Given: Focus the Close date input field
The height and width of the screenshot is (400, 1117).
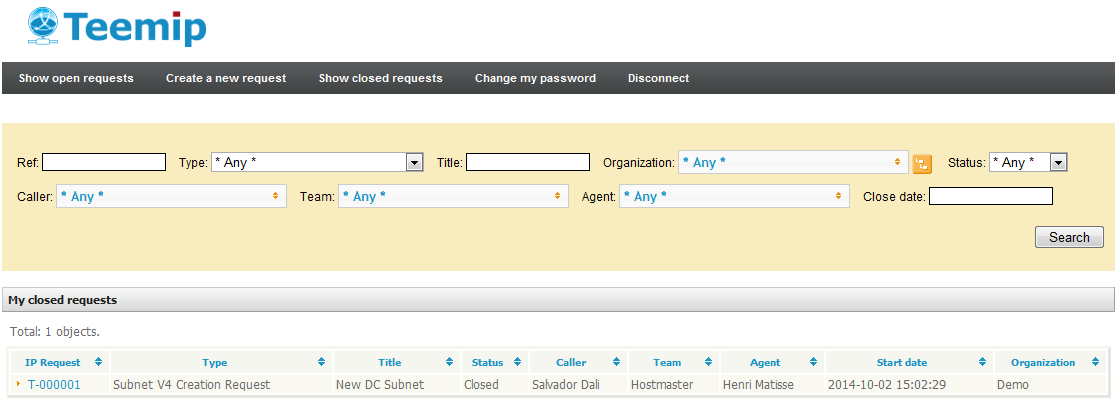Looking at the screenshot, I should click(x=990, y=196).
